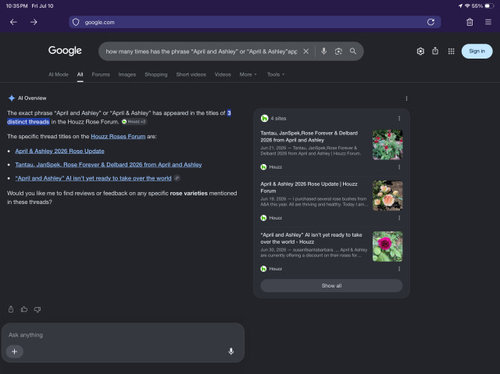Open Tantau JanSpek source card title

pos(309,136)
